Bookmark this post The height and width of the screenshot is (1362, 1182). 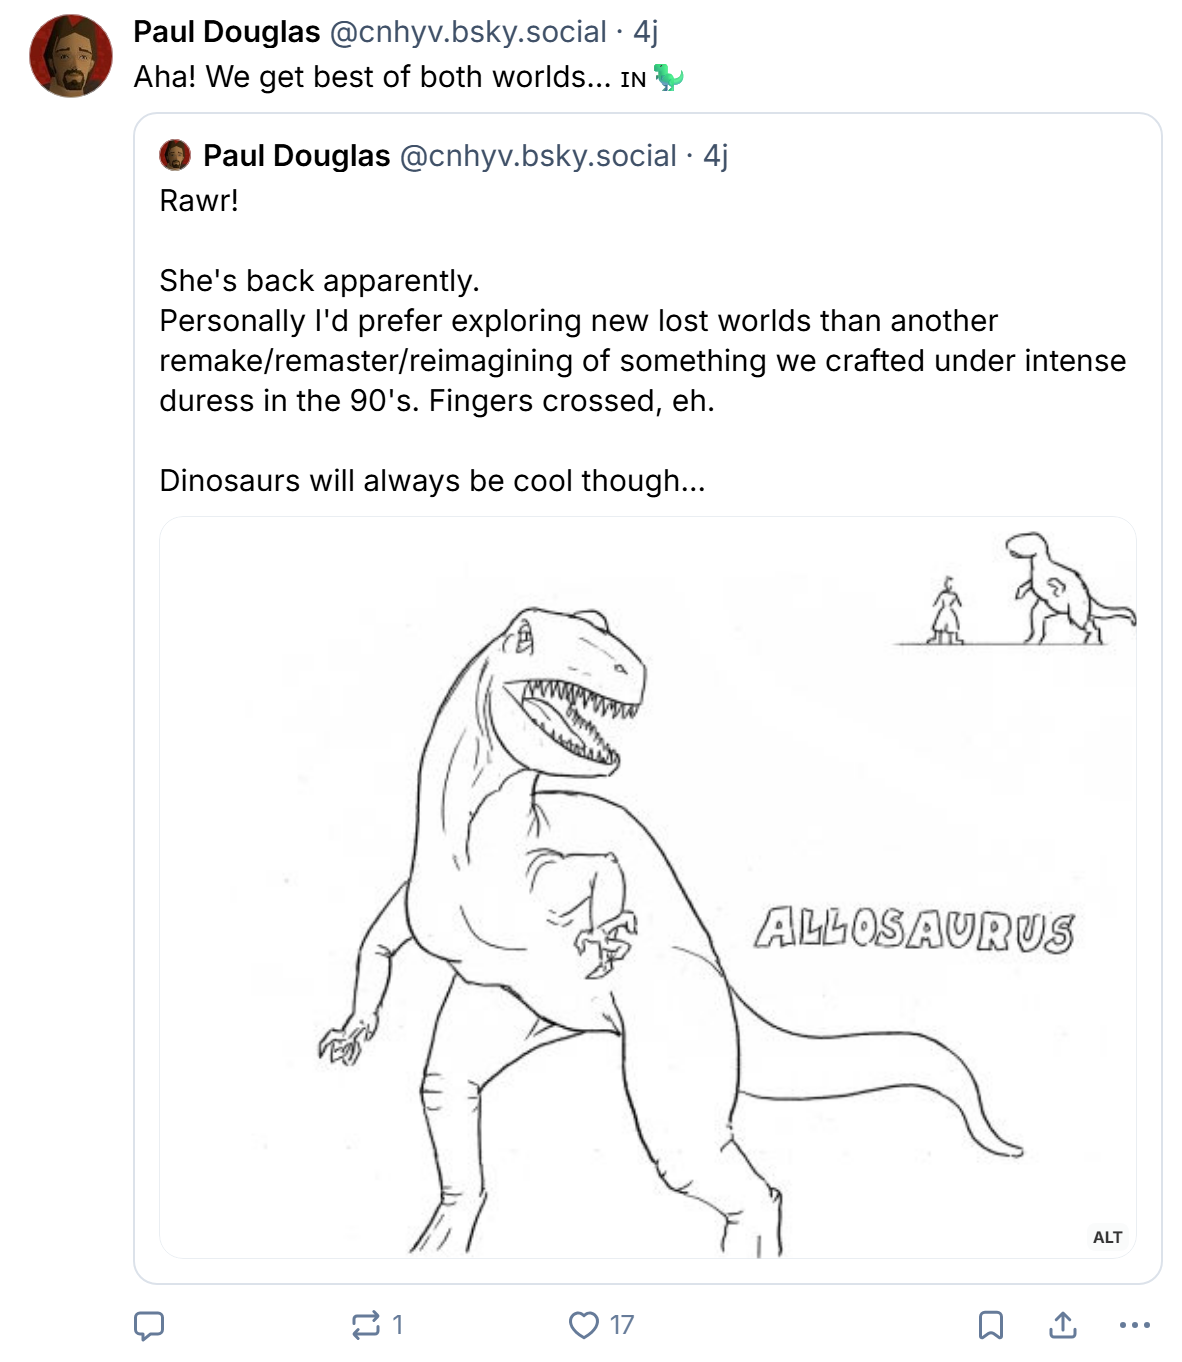pyautogui.click(x=990, y=1325)
